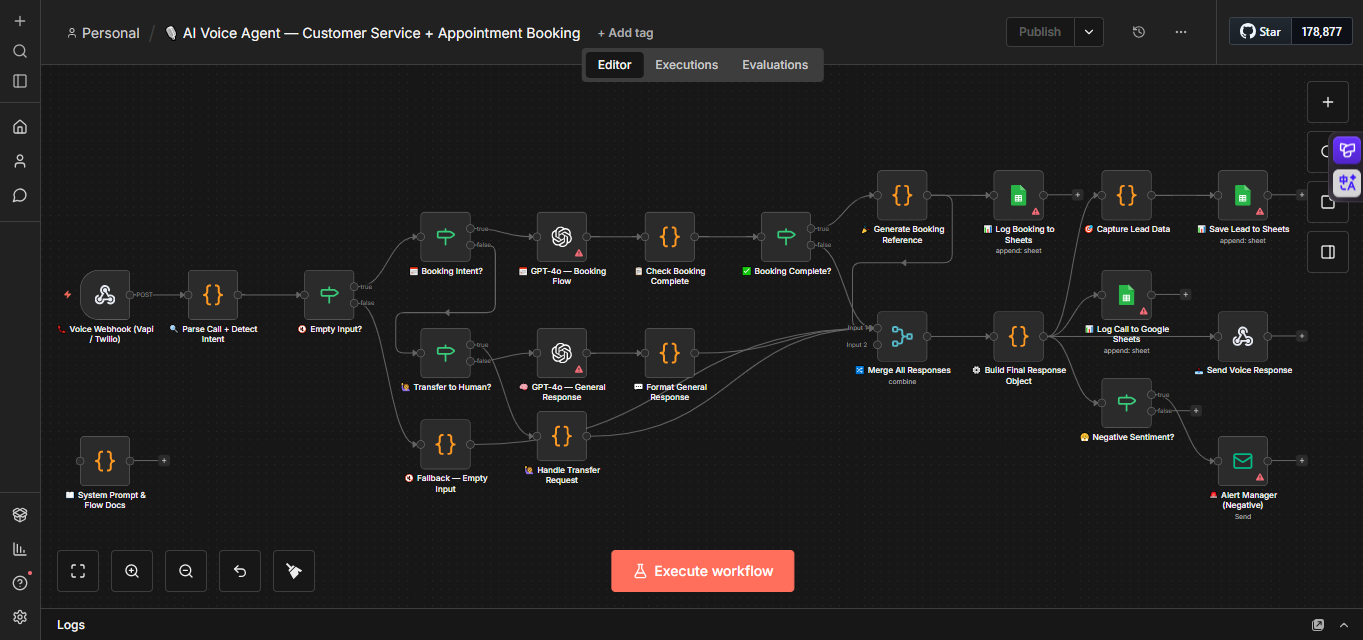Image resolution: width=1363 pixels, height=640 pixels.
Task: Click the undo zoom reset arrow button
Action: [240, 571]
